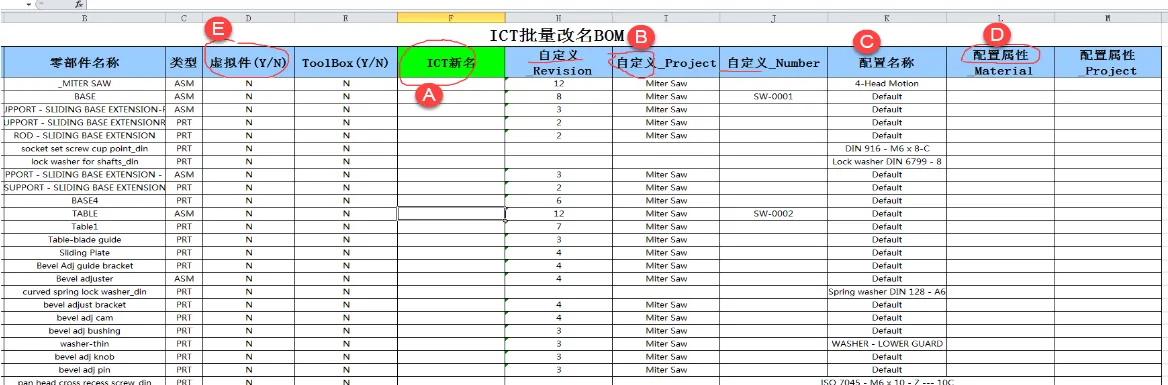Click Miter Saw project in BASE row

[666, 97]
